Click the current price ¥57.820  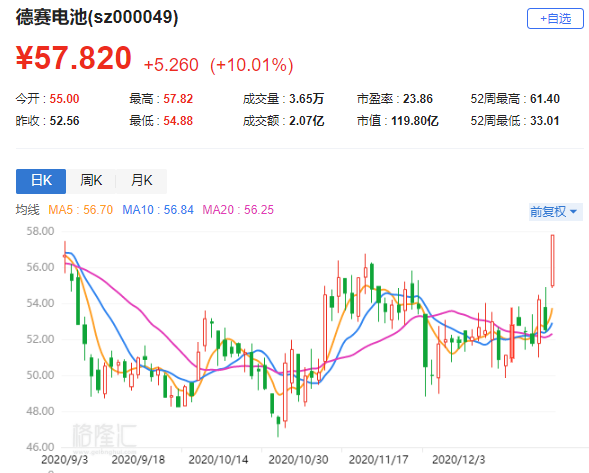pyautogui.click(x=74, y=58)
